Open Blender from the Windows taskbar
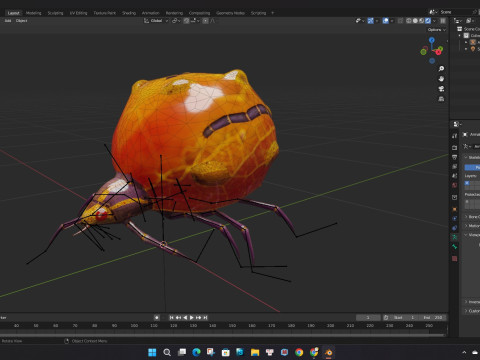This screenshot has height=360, width=480. pos(328,352)
